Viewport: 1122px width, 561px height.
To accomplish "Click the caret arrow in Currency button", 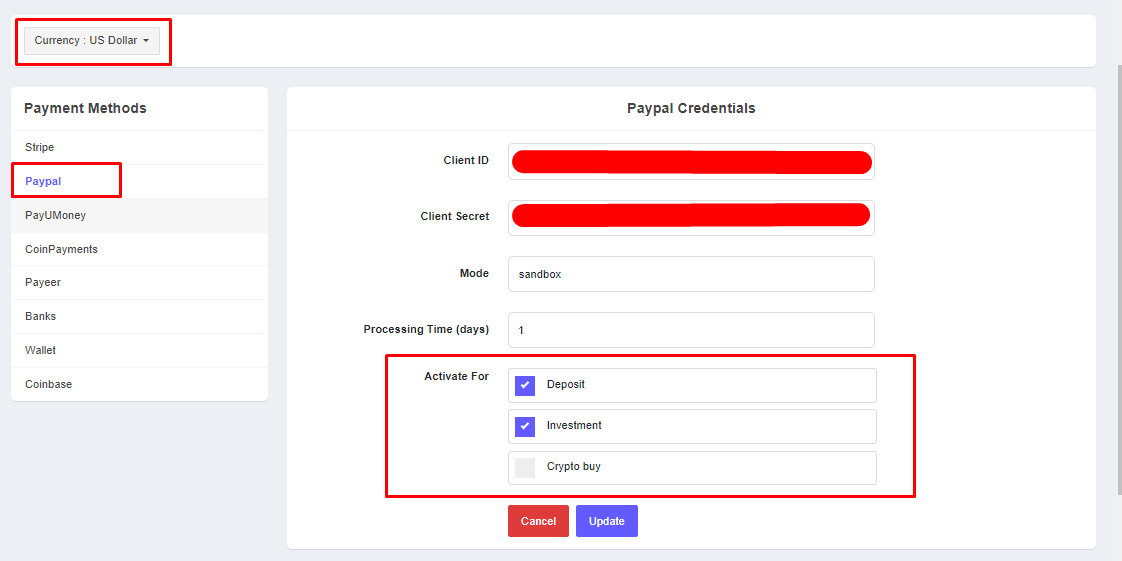I will 146,41.
